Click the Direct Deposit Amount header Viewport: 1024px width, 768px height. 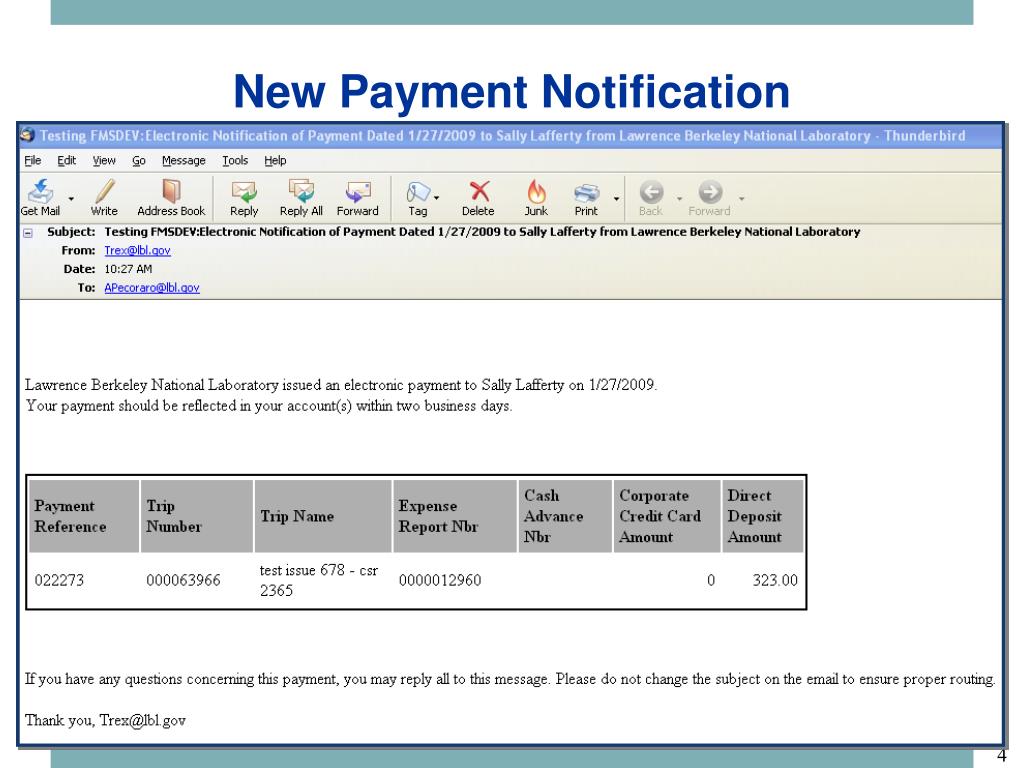763,516
